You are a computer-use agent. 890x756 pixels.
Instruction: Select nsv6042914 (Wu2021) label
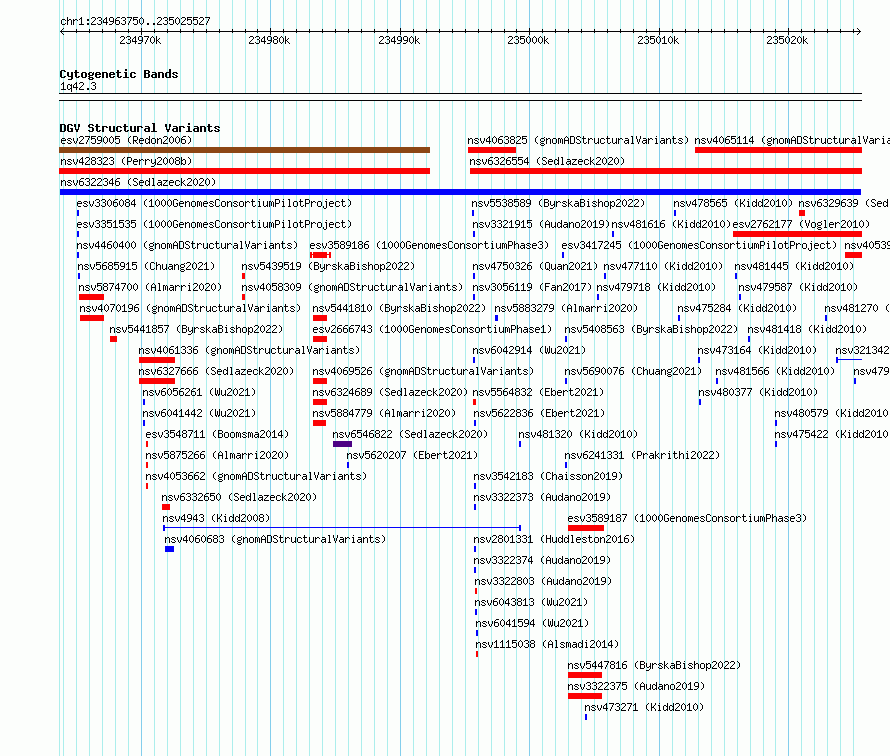(529, 350)
